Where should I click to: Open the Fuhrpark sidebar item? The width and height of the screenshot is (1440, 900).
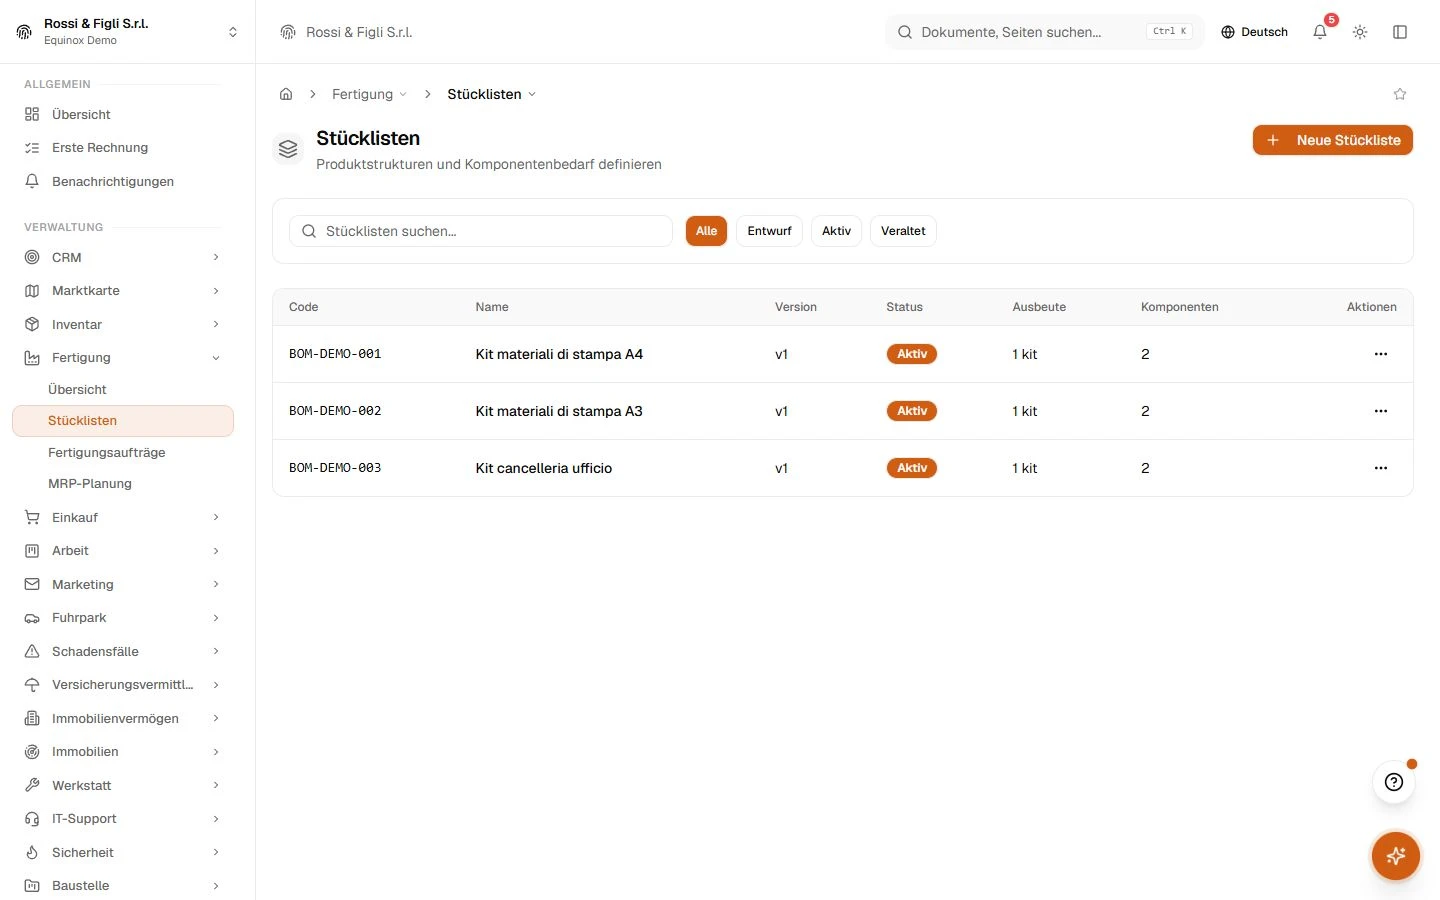coord(123,618)
